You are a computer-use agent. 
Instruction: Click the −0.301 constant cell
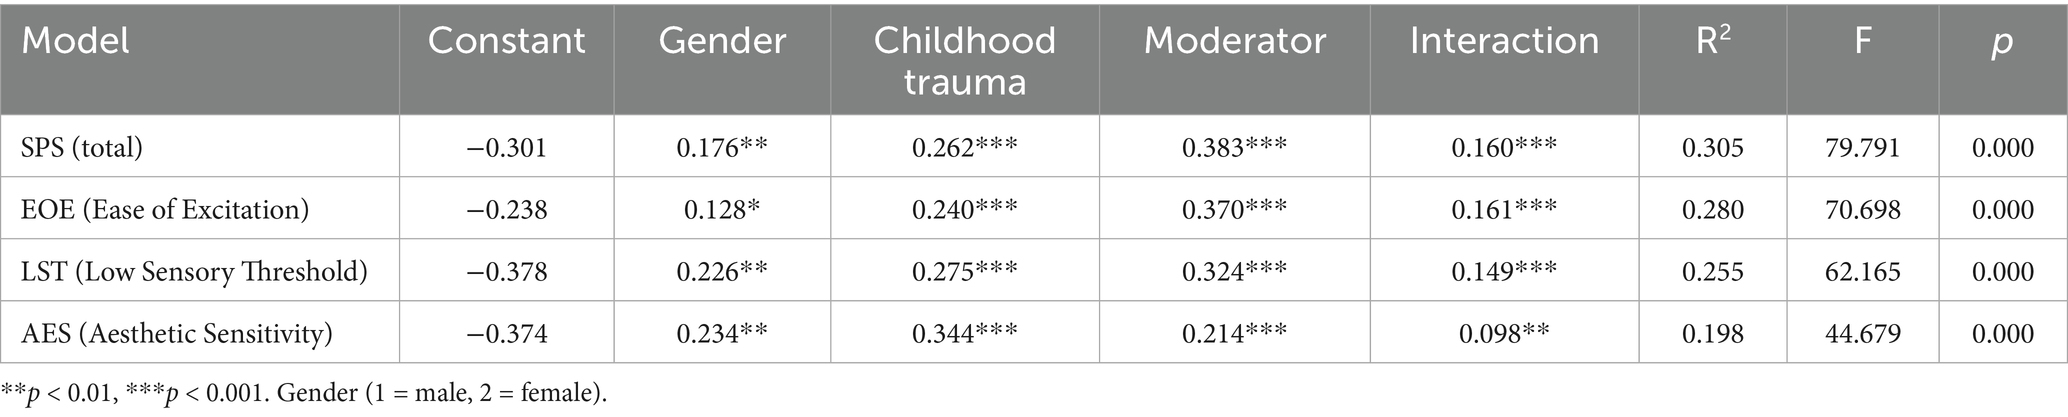506,148
